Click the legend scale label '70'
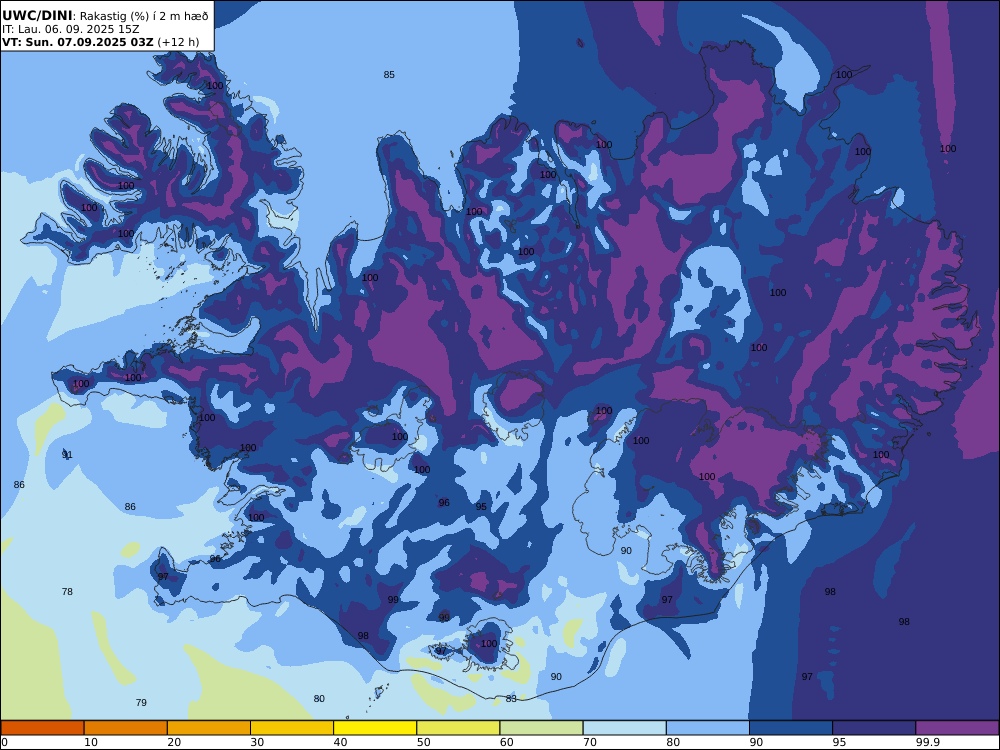The width and height of the screenshot is (1000, 750). point(591,742)
